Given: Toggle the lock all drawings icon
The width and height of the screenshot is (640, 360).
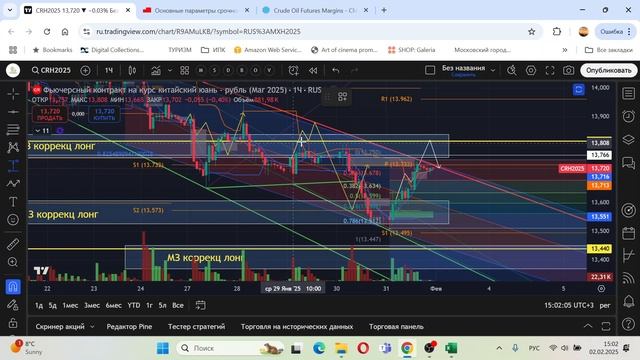Looking at the screenshot, I should 13,323.
